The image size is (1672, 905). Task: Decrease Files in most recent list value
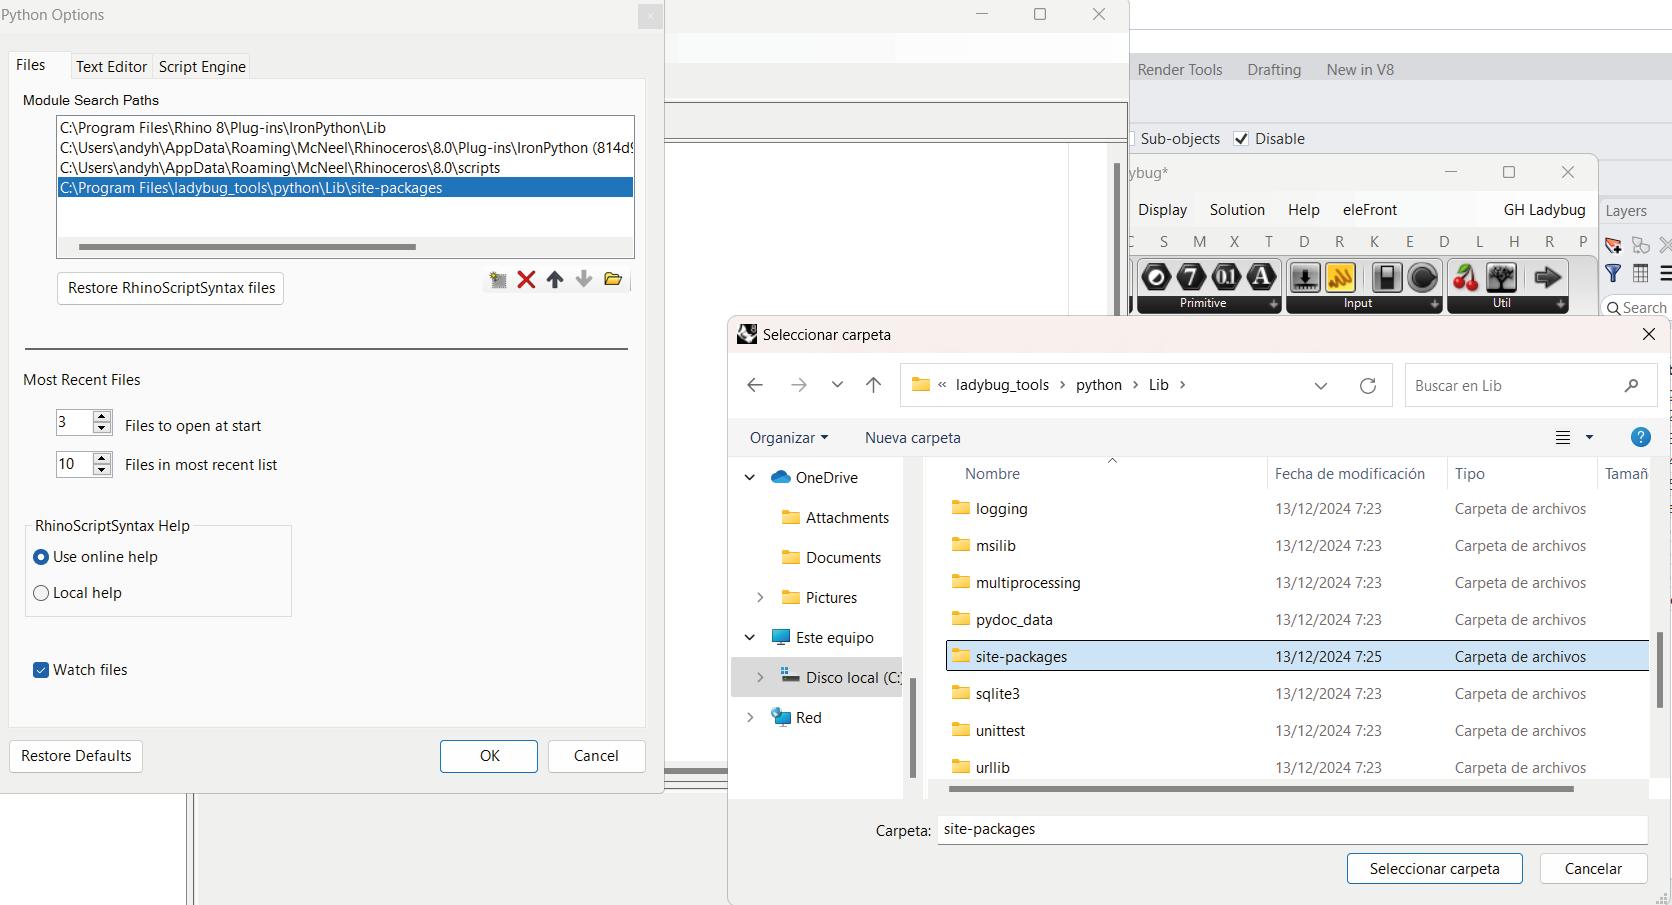[102, 470]
